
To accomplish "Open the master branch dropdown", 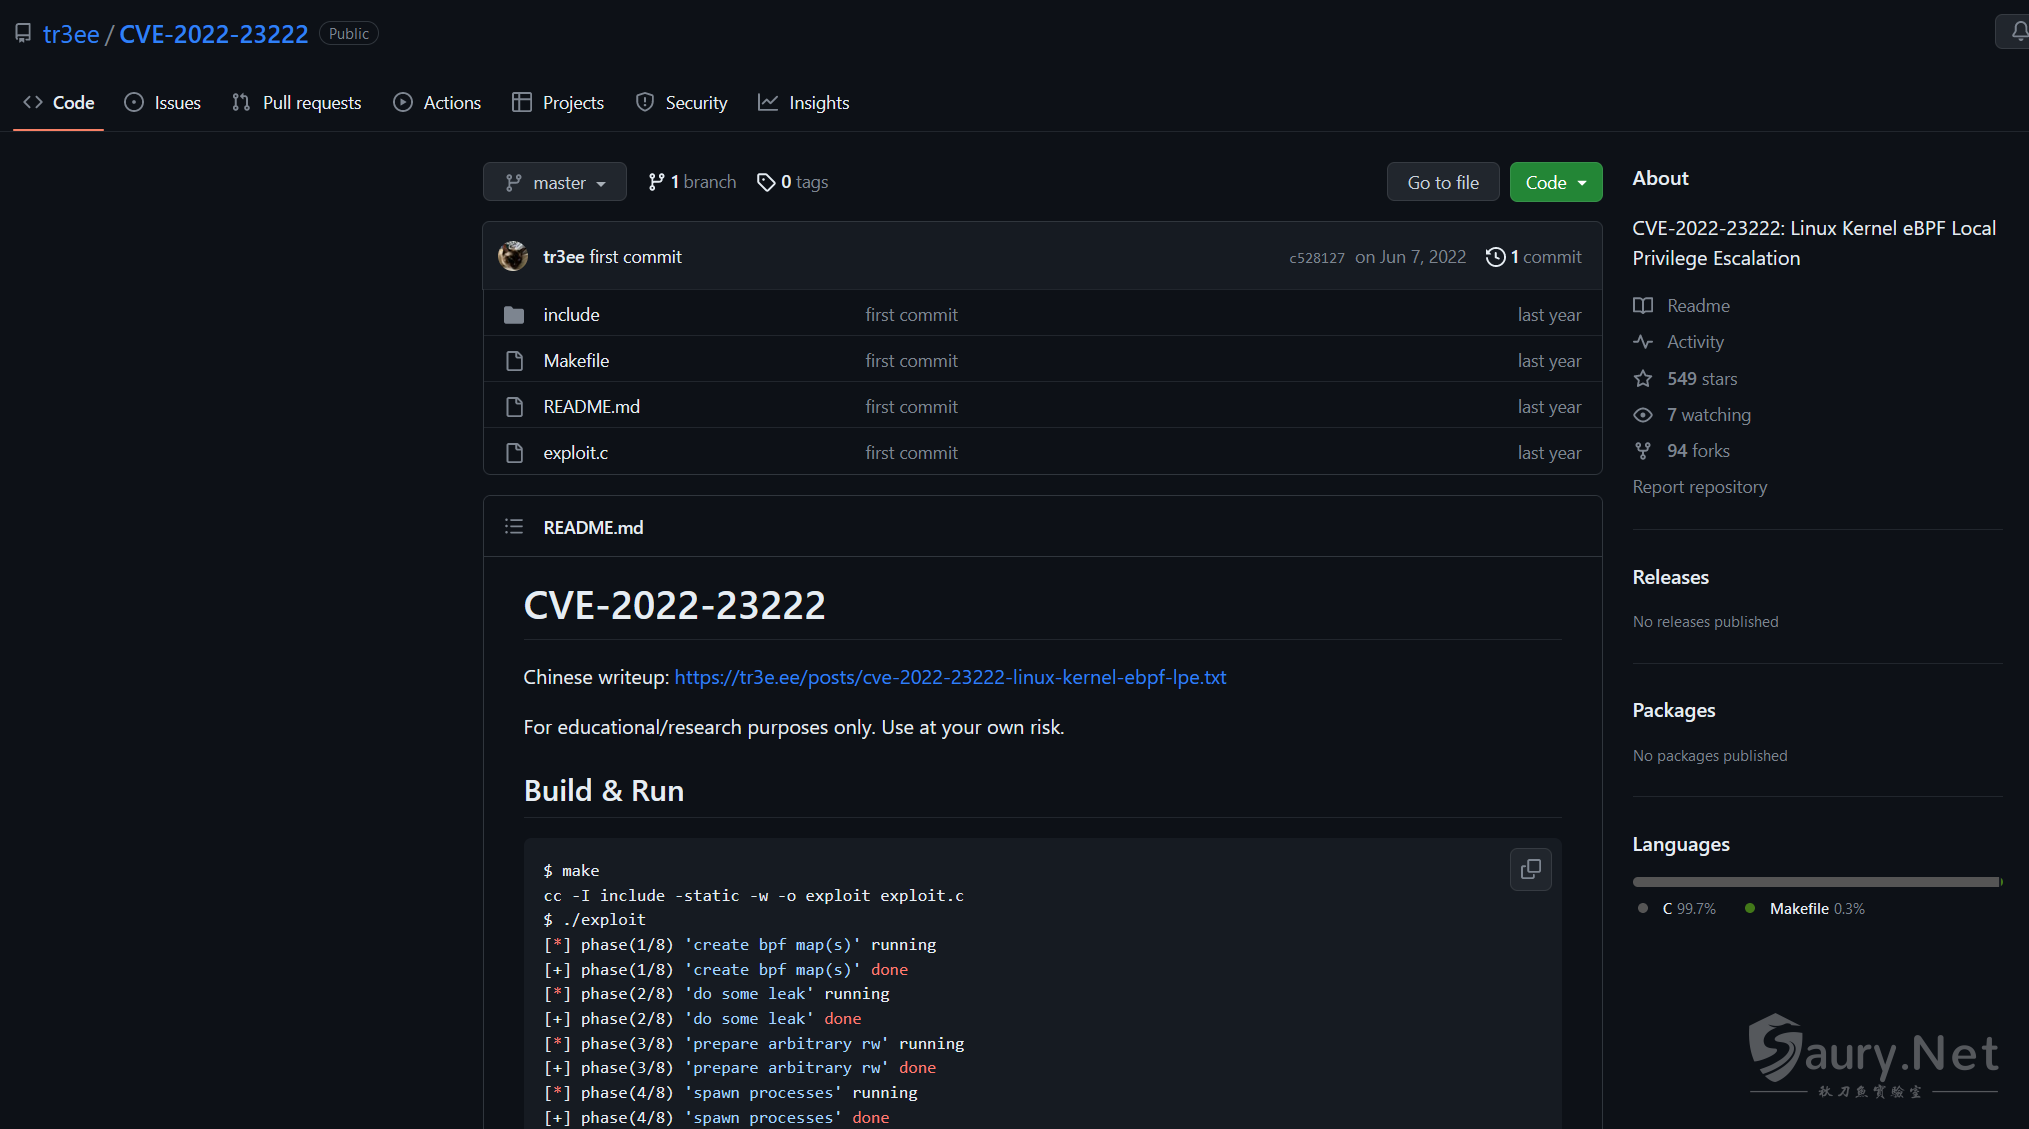I will [555, 182].
